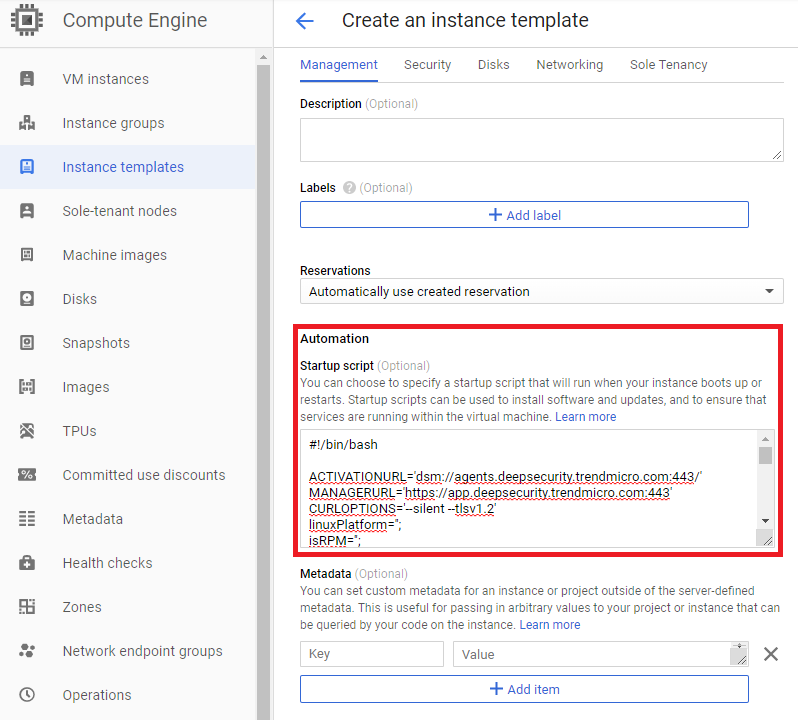Remove the metadata row with X

(x=770, y=654)
